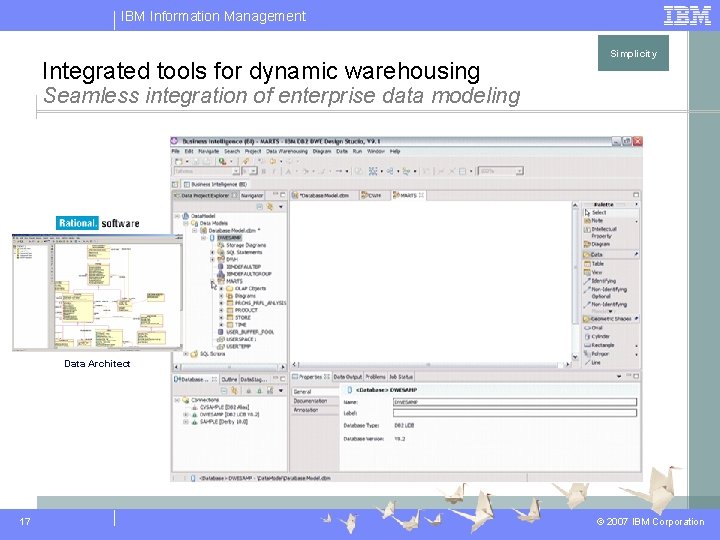Image resolution: width=720 pixels, height=540 pixels.
Task: Switch to the Job Status tab
Action: tap(401, 377)
